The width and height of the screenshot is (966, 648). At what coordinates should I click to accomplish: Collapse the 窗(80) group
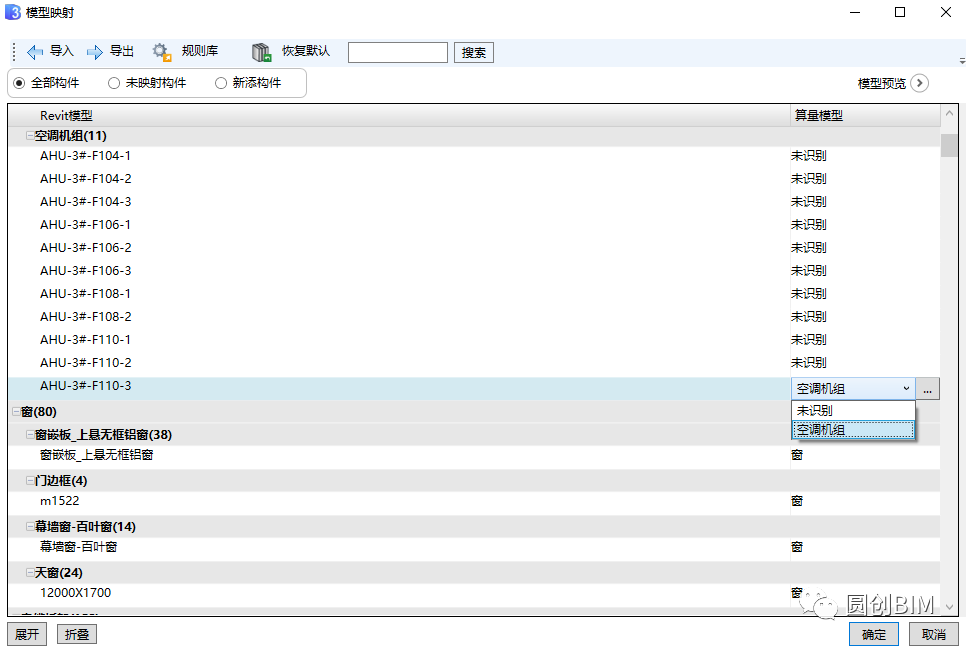pos(17,411)
